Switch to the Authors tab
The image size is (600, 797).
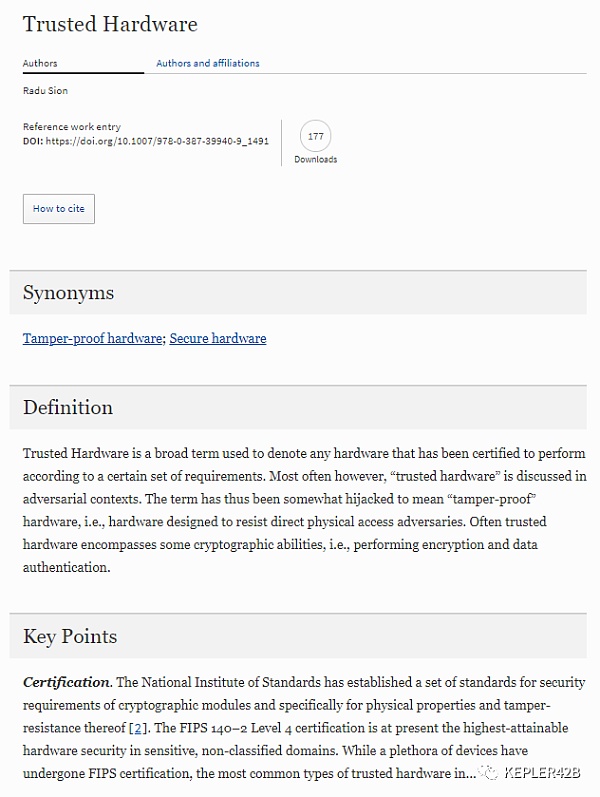point(40,63)
